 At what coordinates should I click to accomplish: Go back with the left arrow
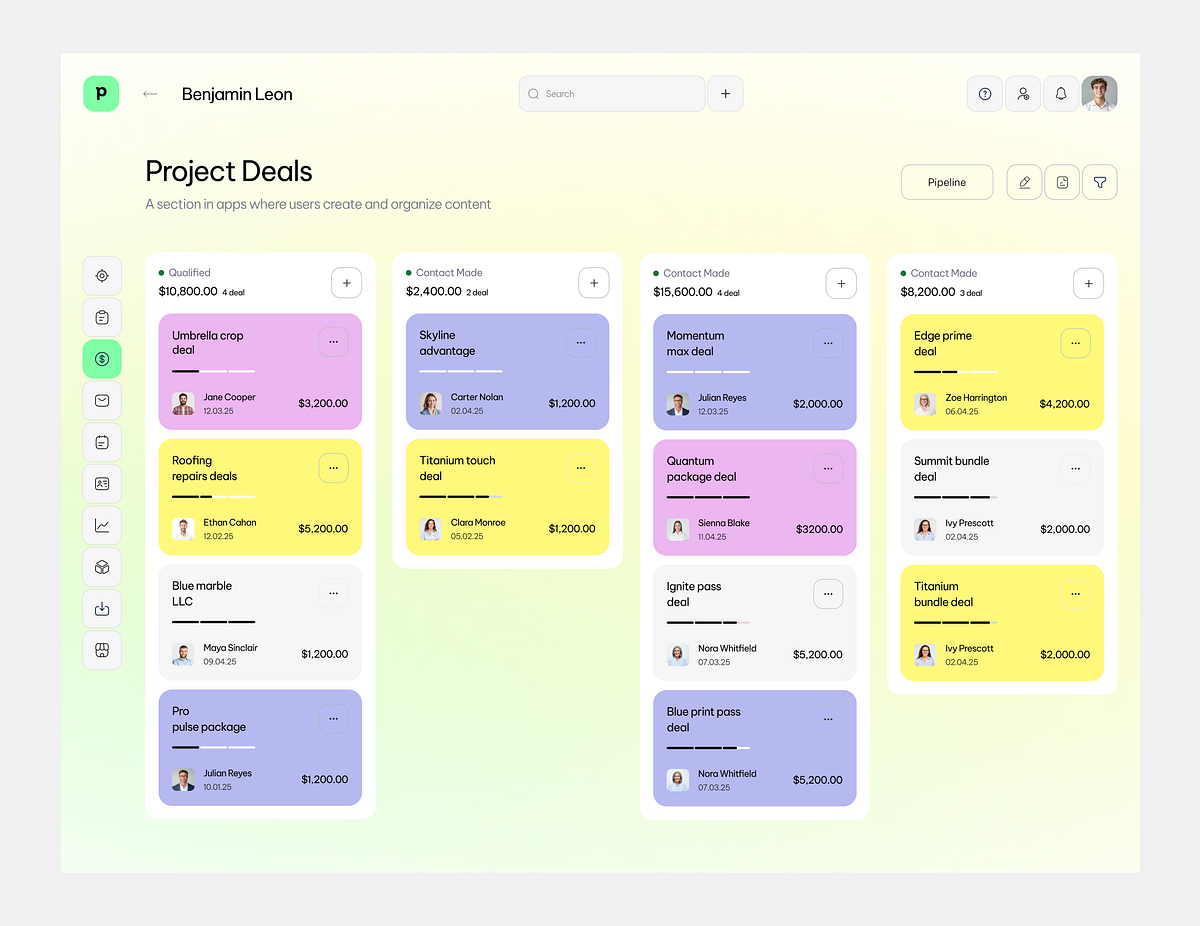pyautogui.click(x=150, y=94)
